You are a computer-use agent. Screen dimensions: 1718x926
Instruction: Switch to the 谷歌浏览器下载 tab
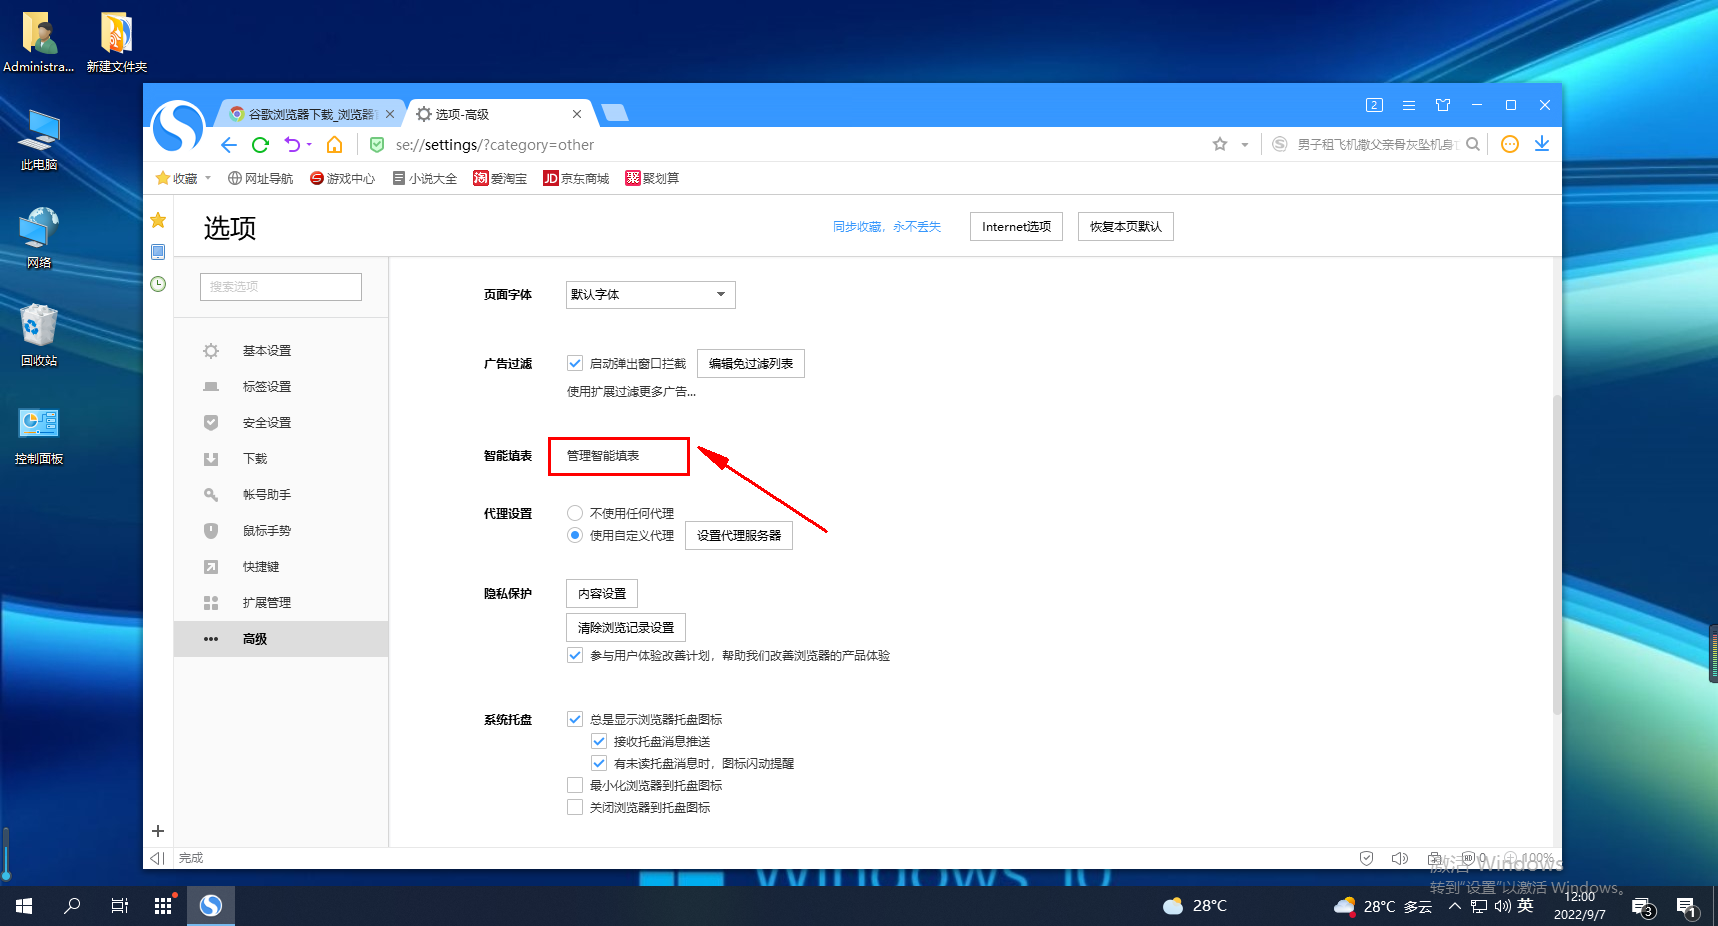[310, 113]
